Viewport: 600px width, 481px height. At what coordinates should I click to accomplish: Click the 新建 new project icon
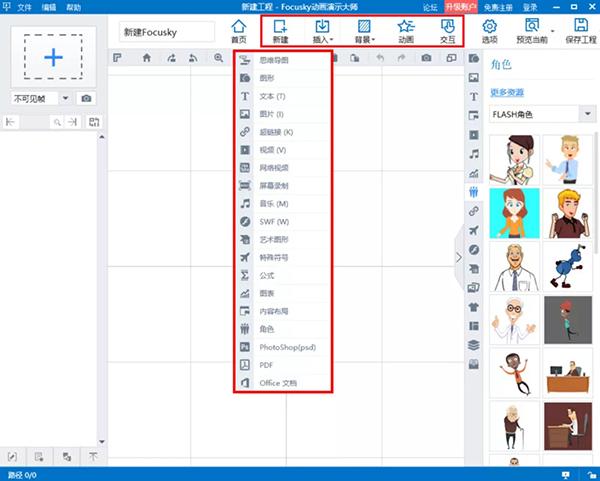(x=280, y=30)
